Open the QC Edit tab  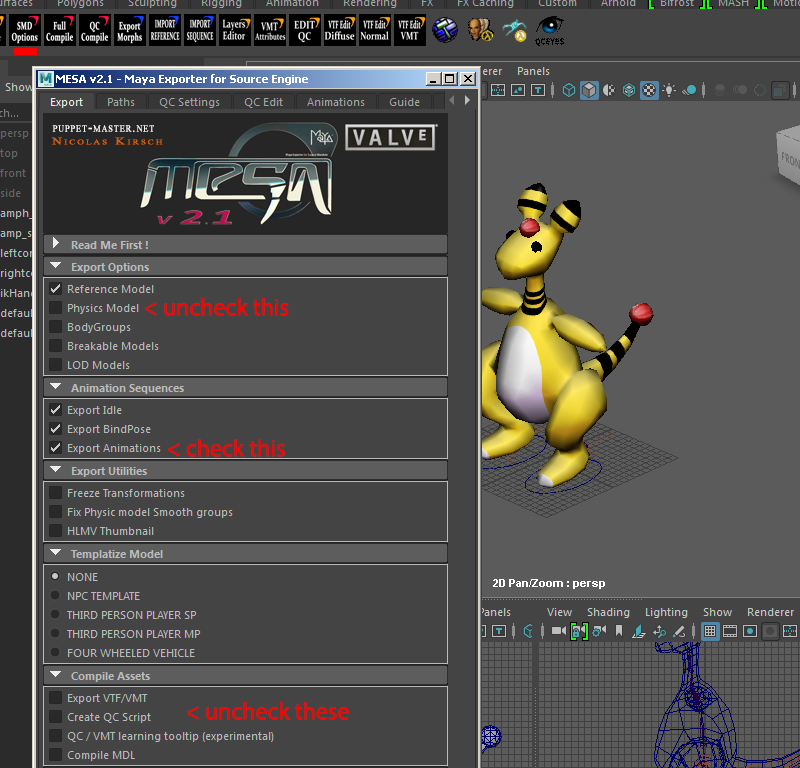tap(263, 102)
